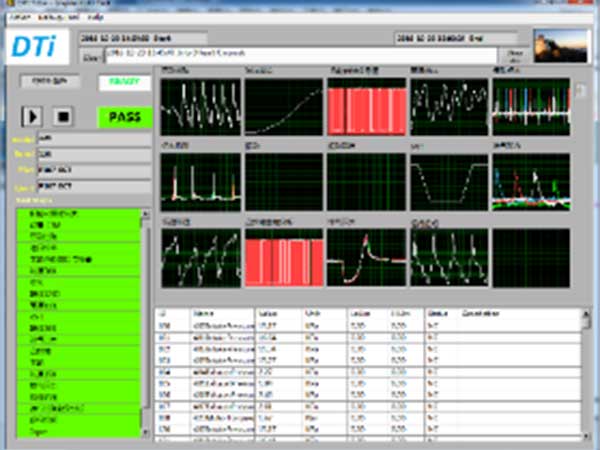Viewport: 600px width, 450px height.
Task: Click the green test list's vertical scrollbar
Action: [x=148, y=320]
